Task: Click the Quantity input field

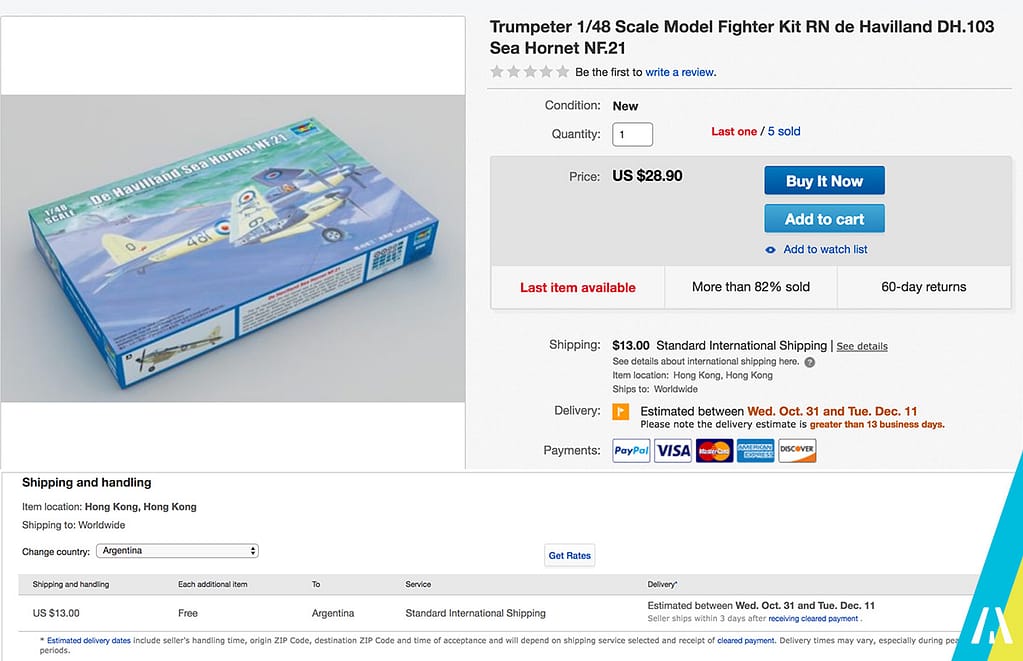Action: [632, 134]
